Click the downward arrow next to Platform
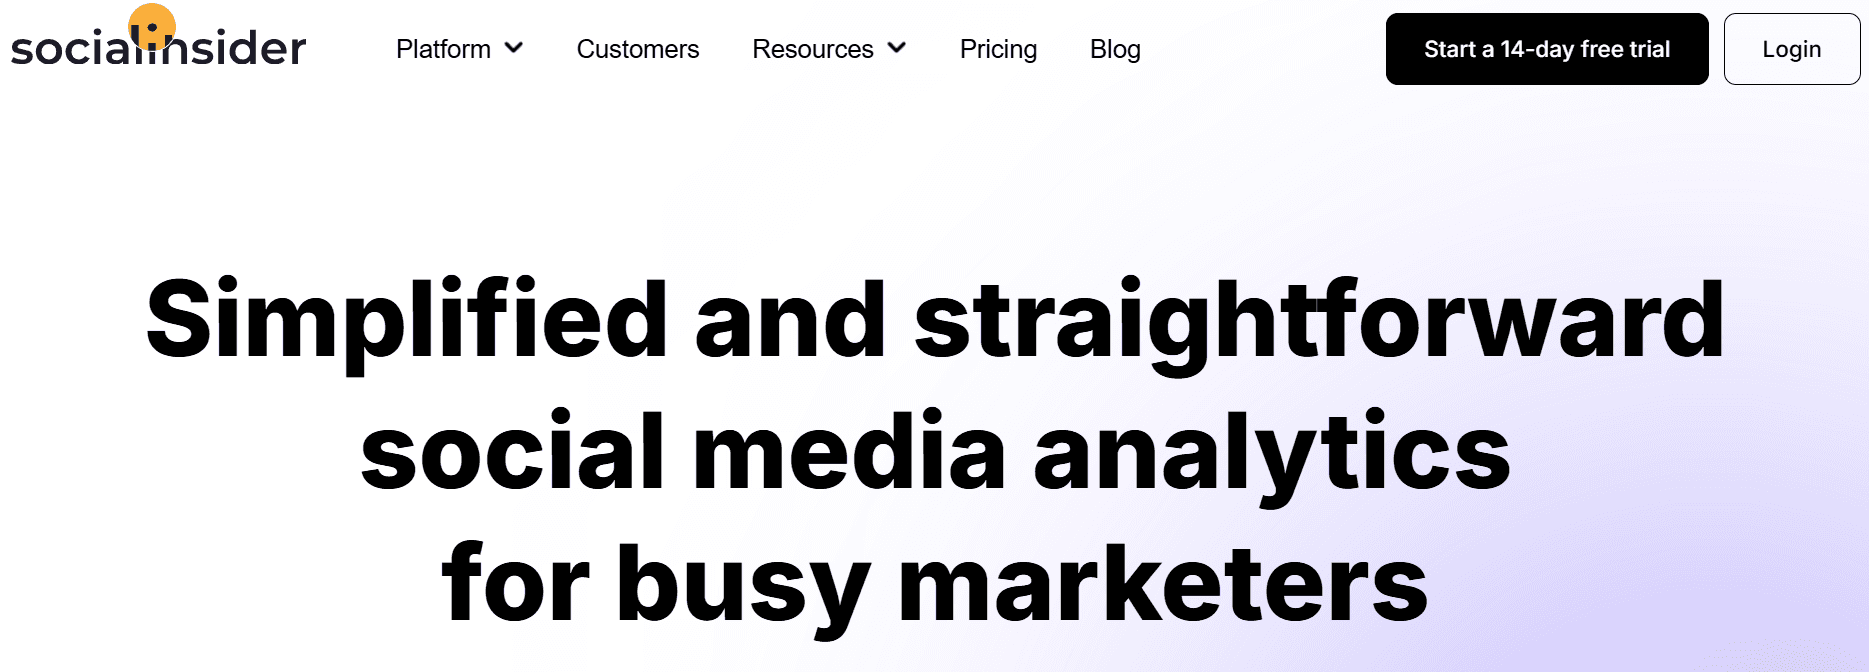 point(513,48)
